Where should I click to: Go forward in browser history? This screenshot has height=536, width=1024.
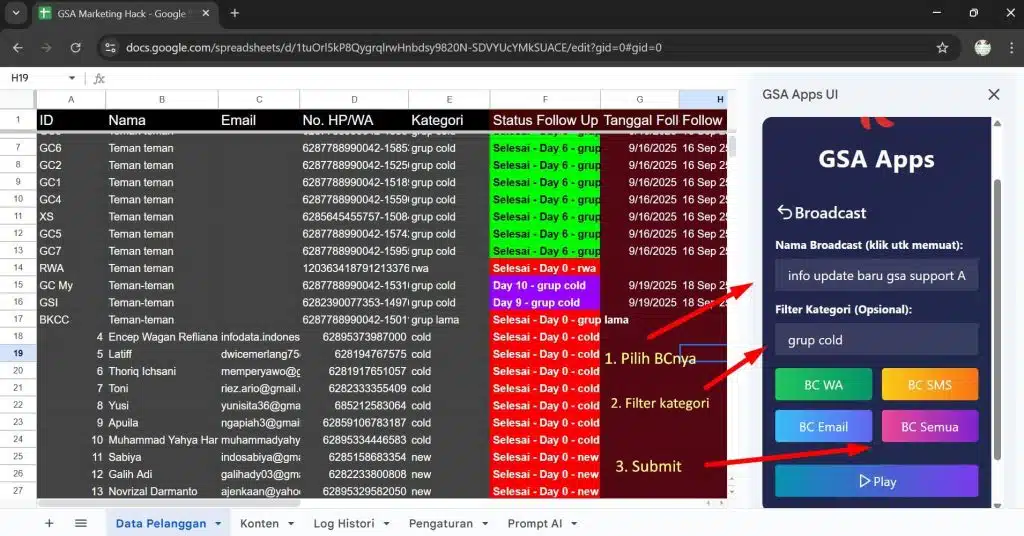46,48
